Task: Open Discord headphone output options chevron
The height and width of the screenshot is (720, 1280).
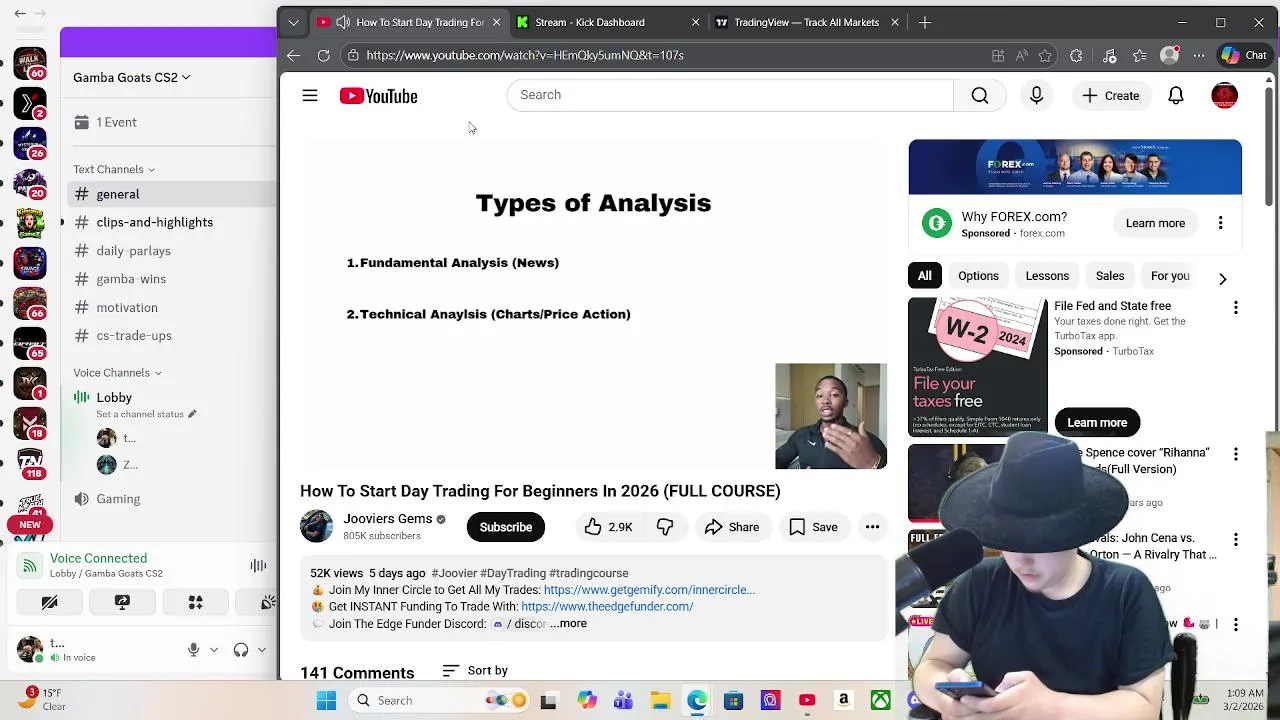Action: coord(261,650)
